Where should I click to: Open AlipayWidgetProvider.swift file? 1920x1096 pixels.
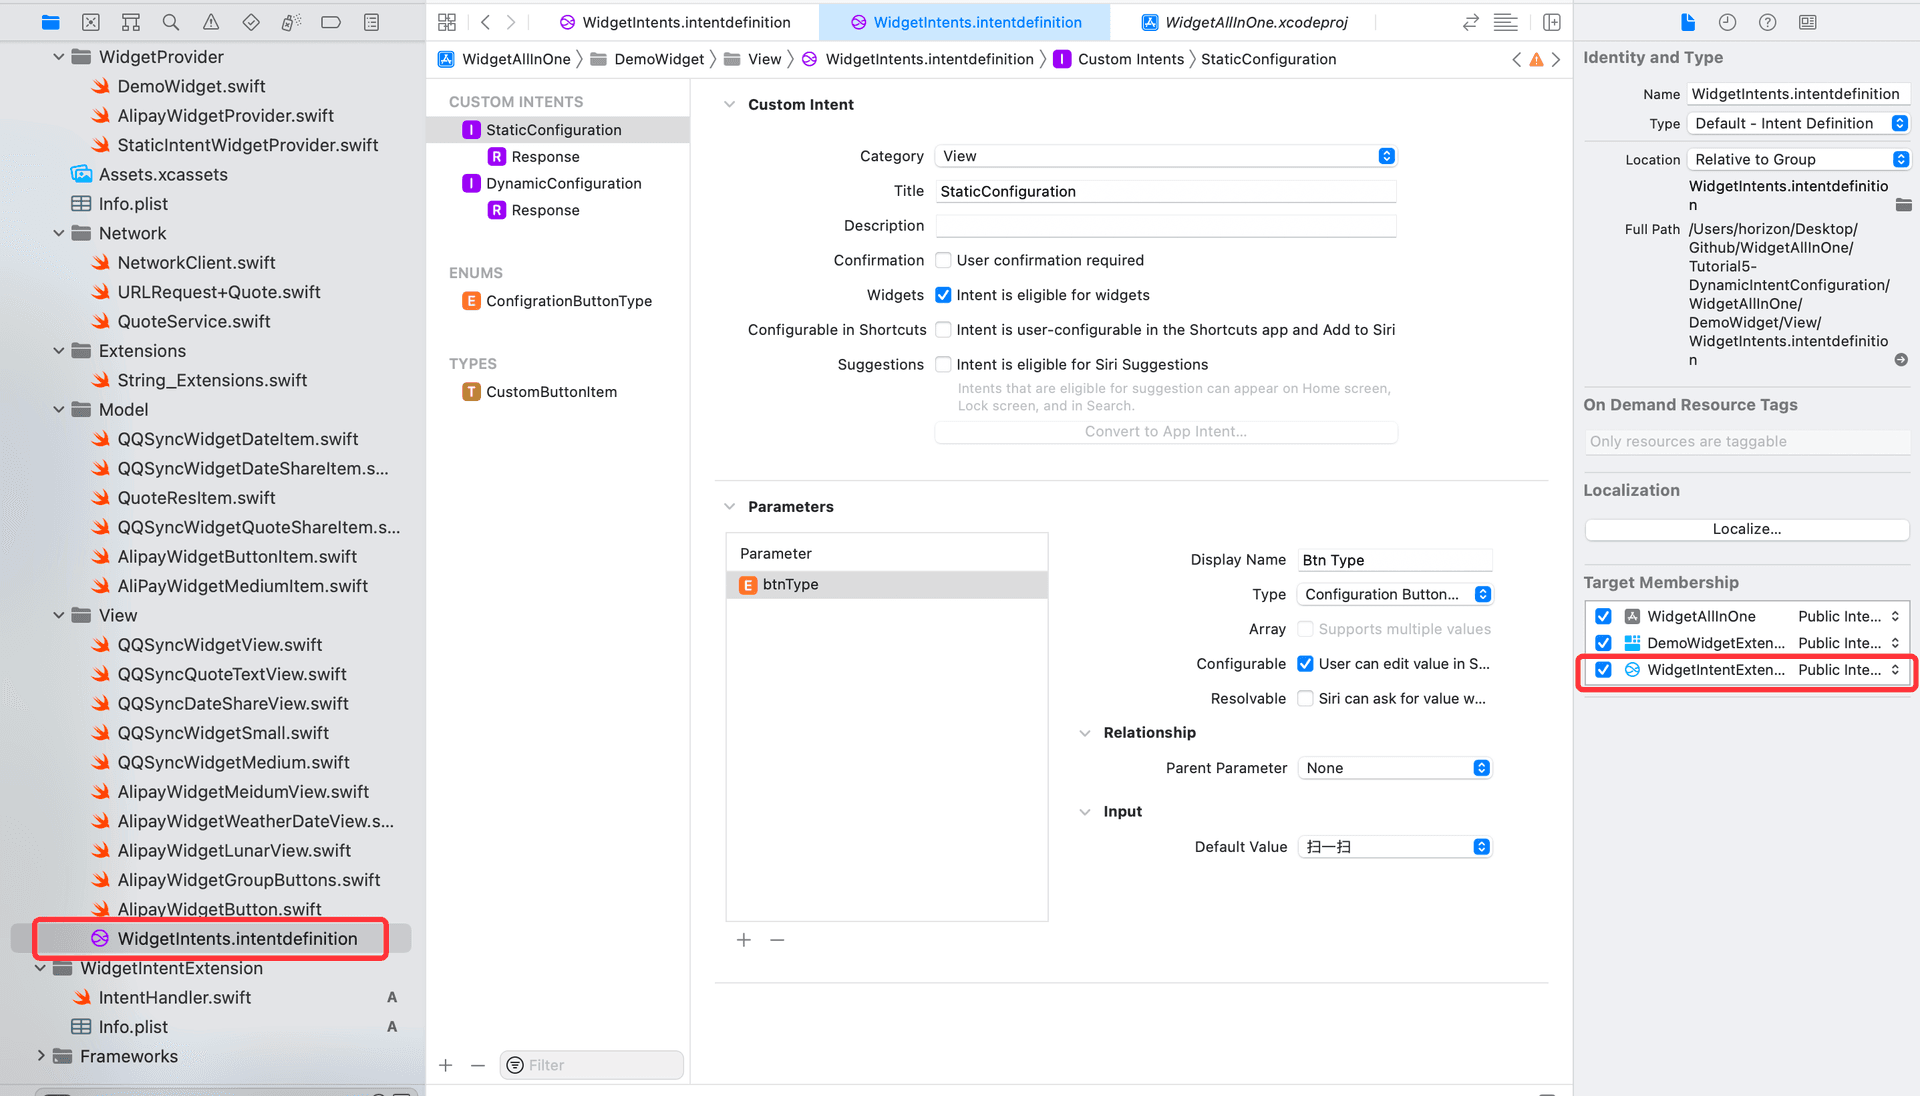(225, 116)
